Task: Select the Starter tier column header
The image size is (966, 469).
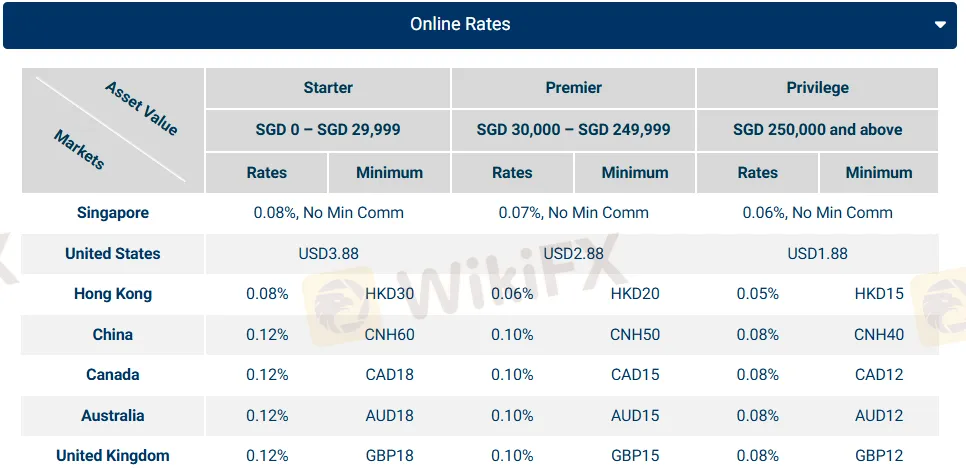Action: click(328, 88)
